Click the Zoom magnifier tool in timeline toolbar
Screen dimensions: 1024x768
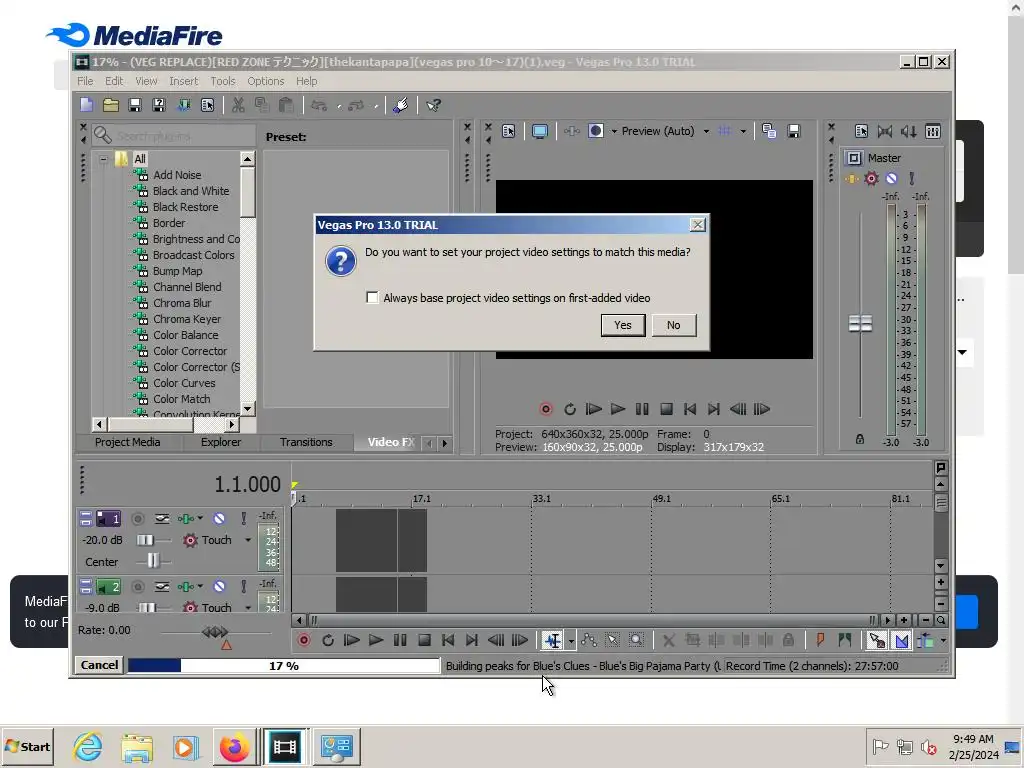coord(636,640)
